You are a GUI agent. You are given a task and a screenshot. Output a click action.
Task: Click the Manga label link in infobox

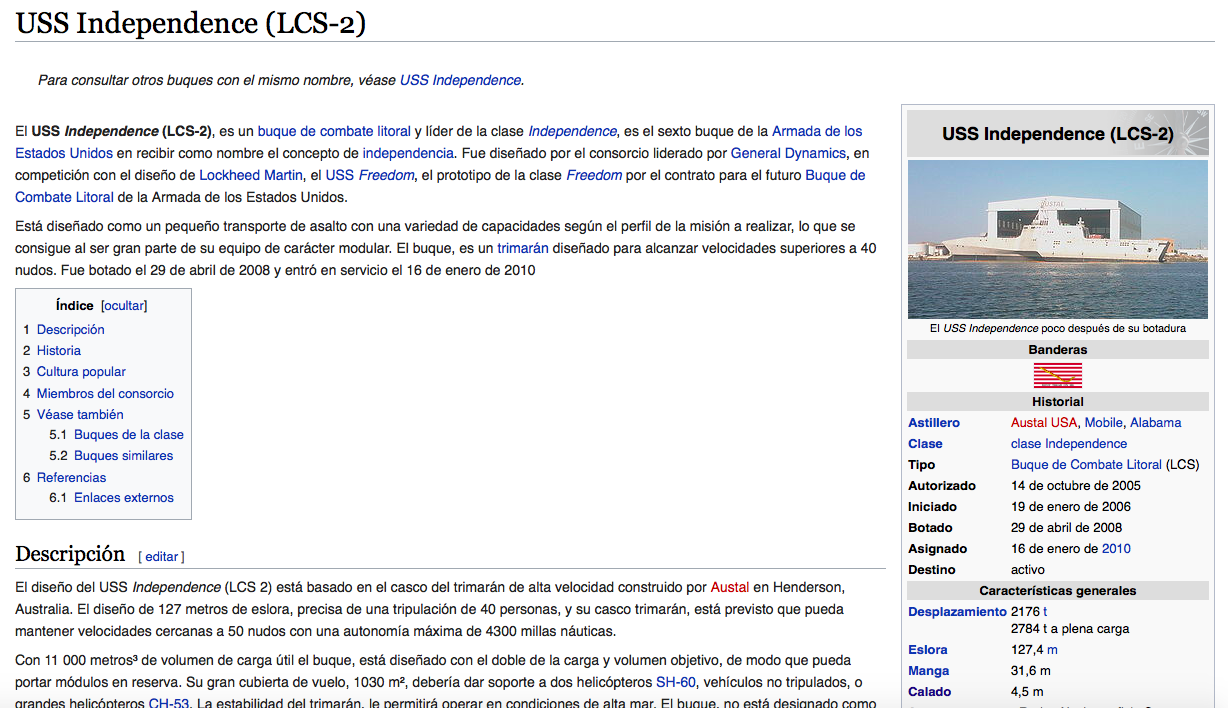pos(929,671)
